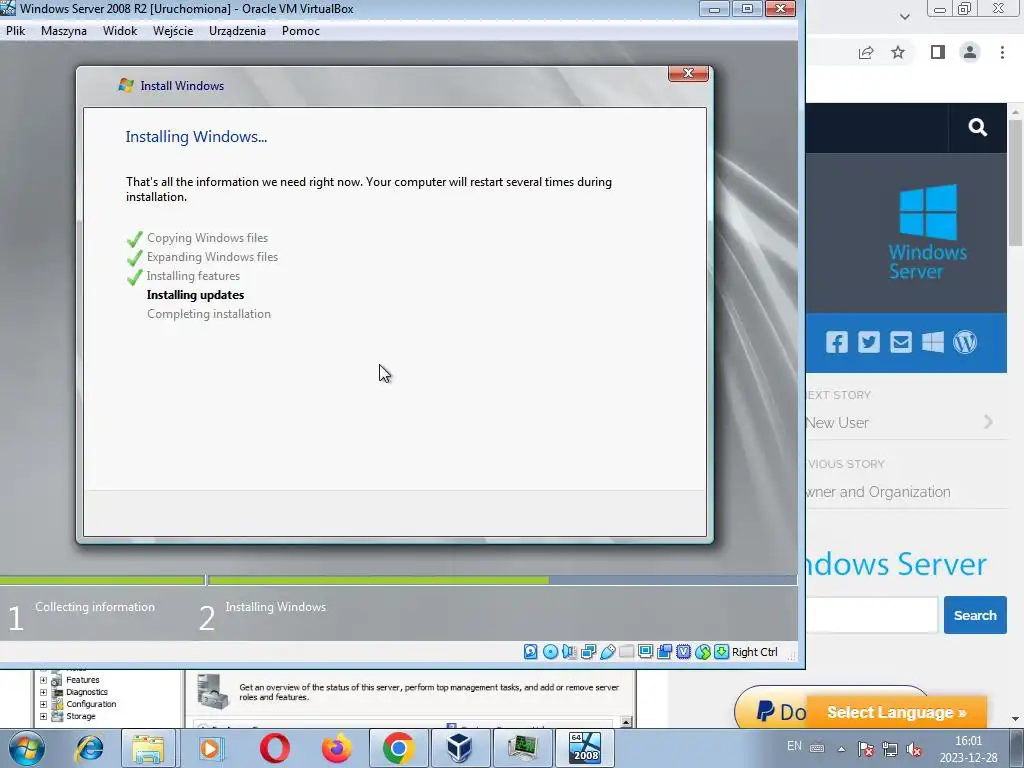Image resolution: width=1024 pixels, height=768 pixels.
Task: Click the network adapters icon in VirtualBox status bar
Action: [x=588, y=651]
